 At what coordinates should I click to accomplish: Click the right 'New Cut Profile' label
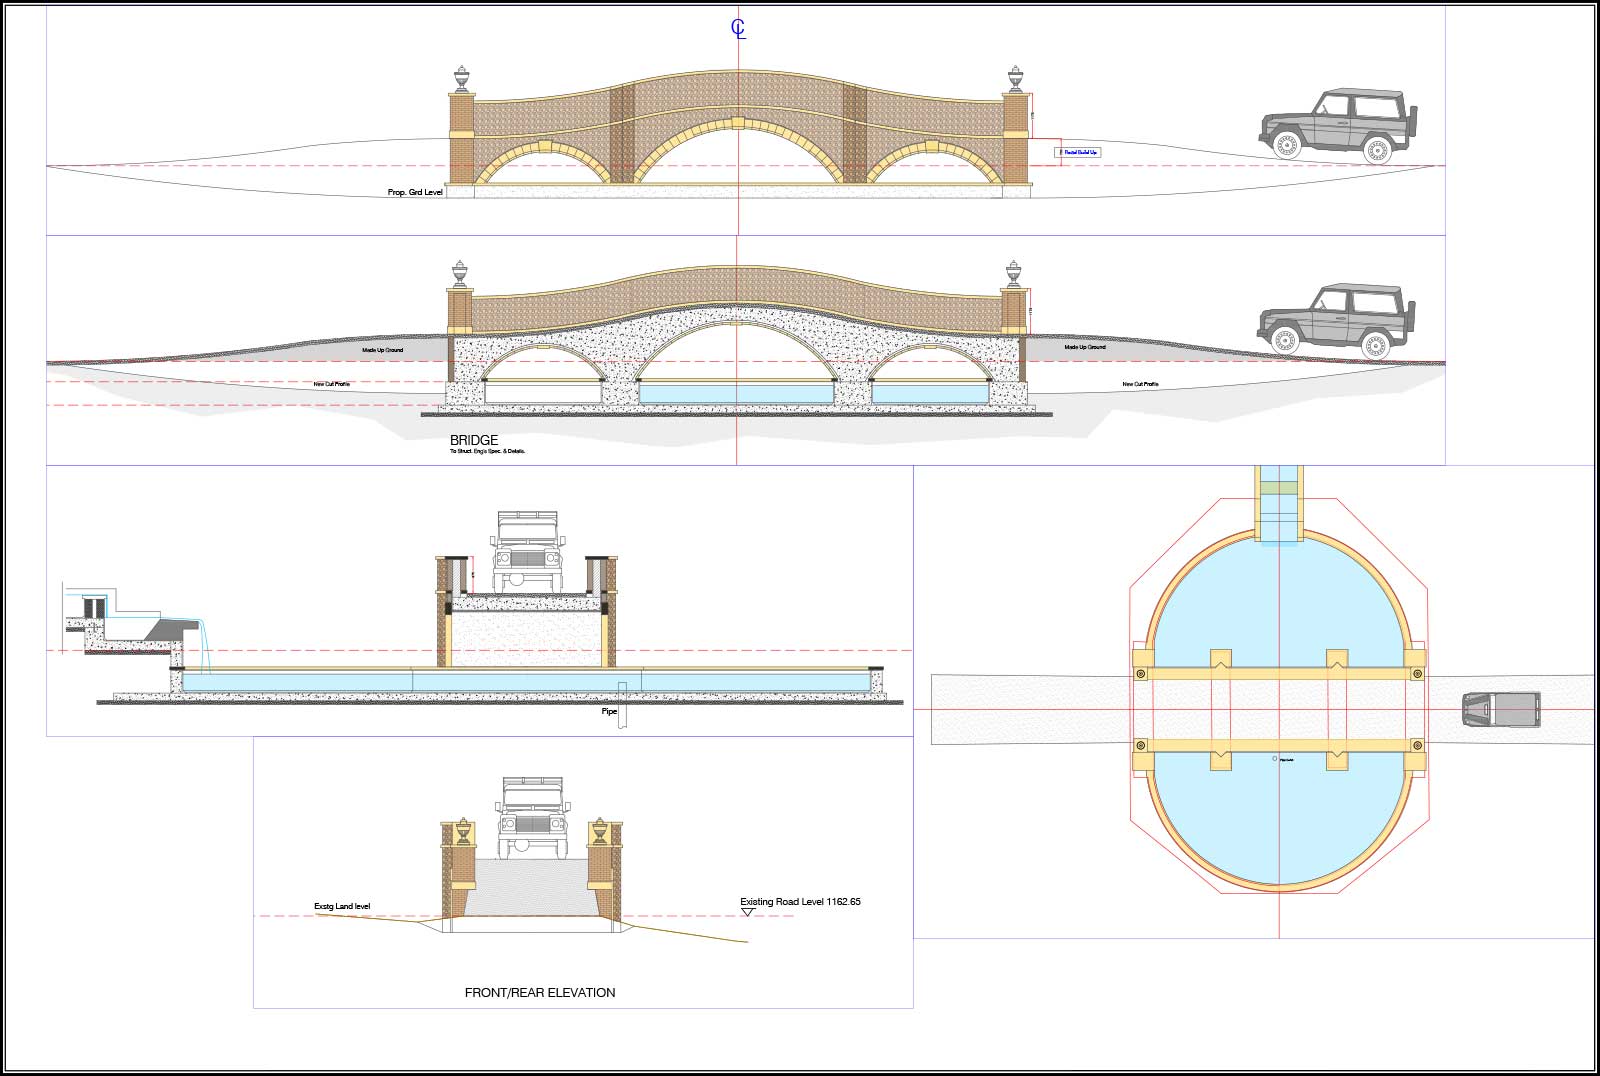(x=1140, y=384)
